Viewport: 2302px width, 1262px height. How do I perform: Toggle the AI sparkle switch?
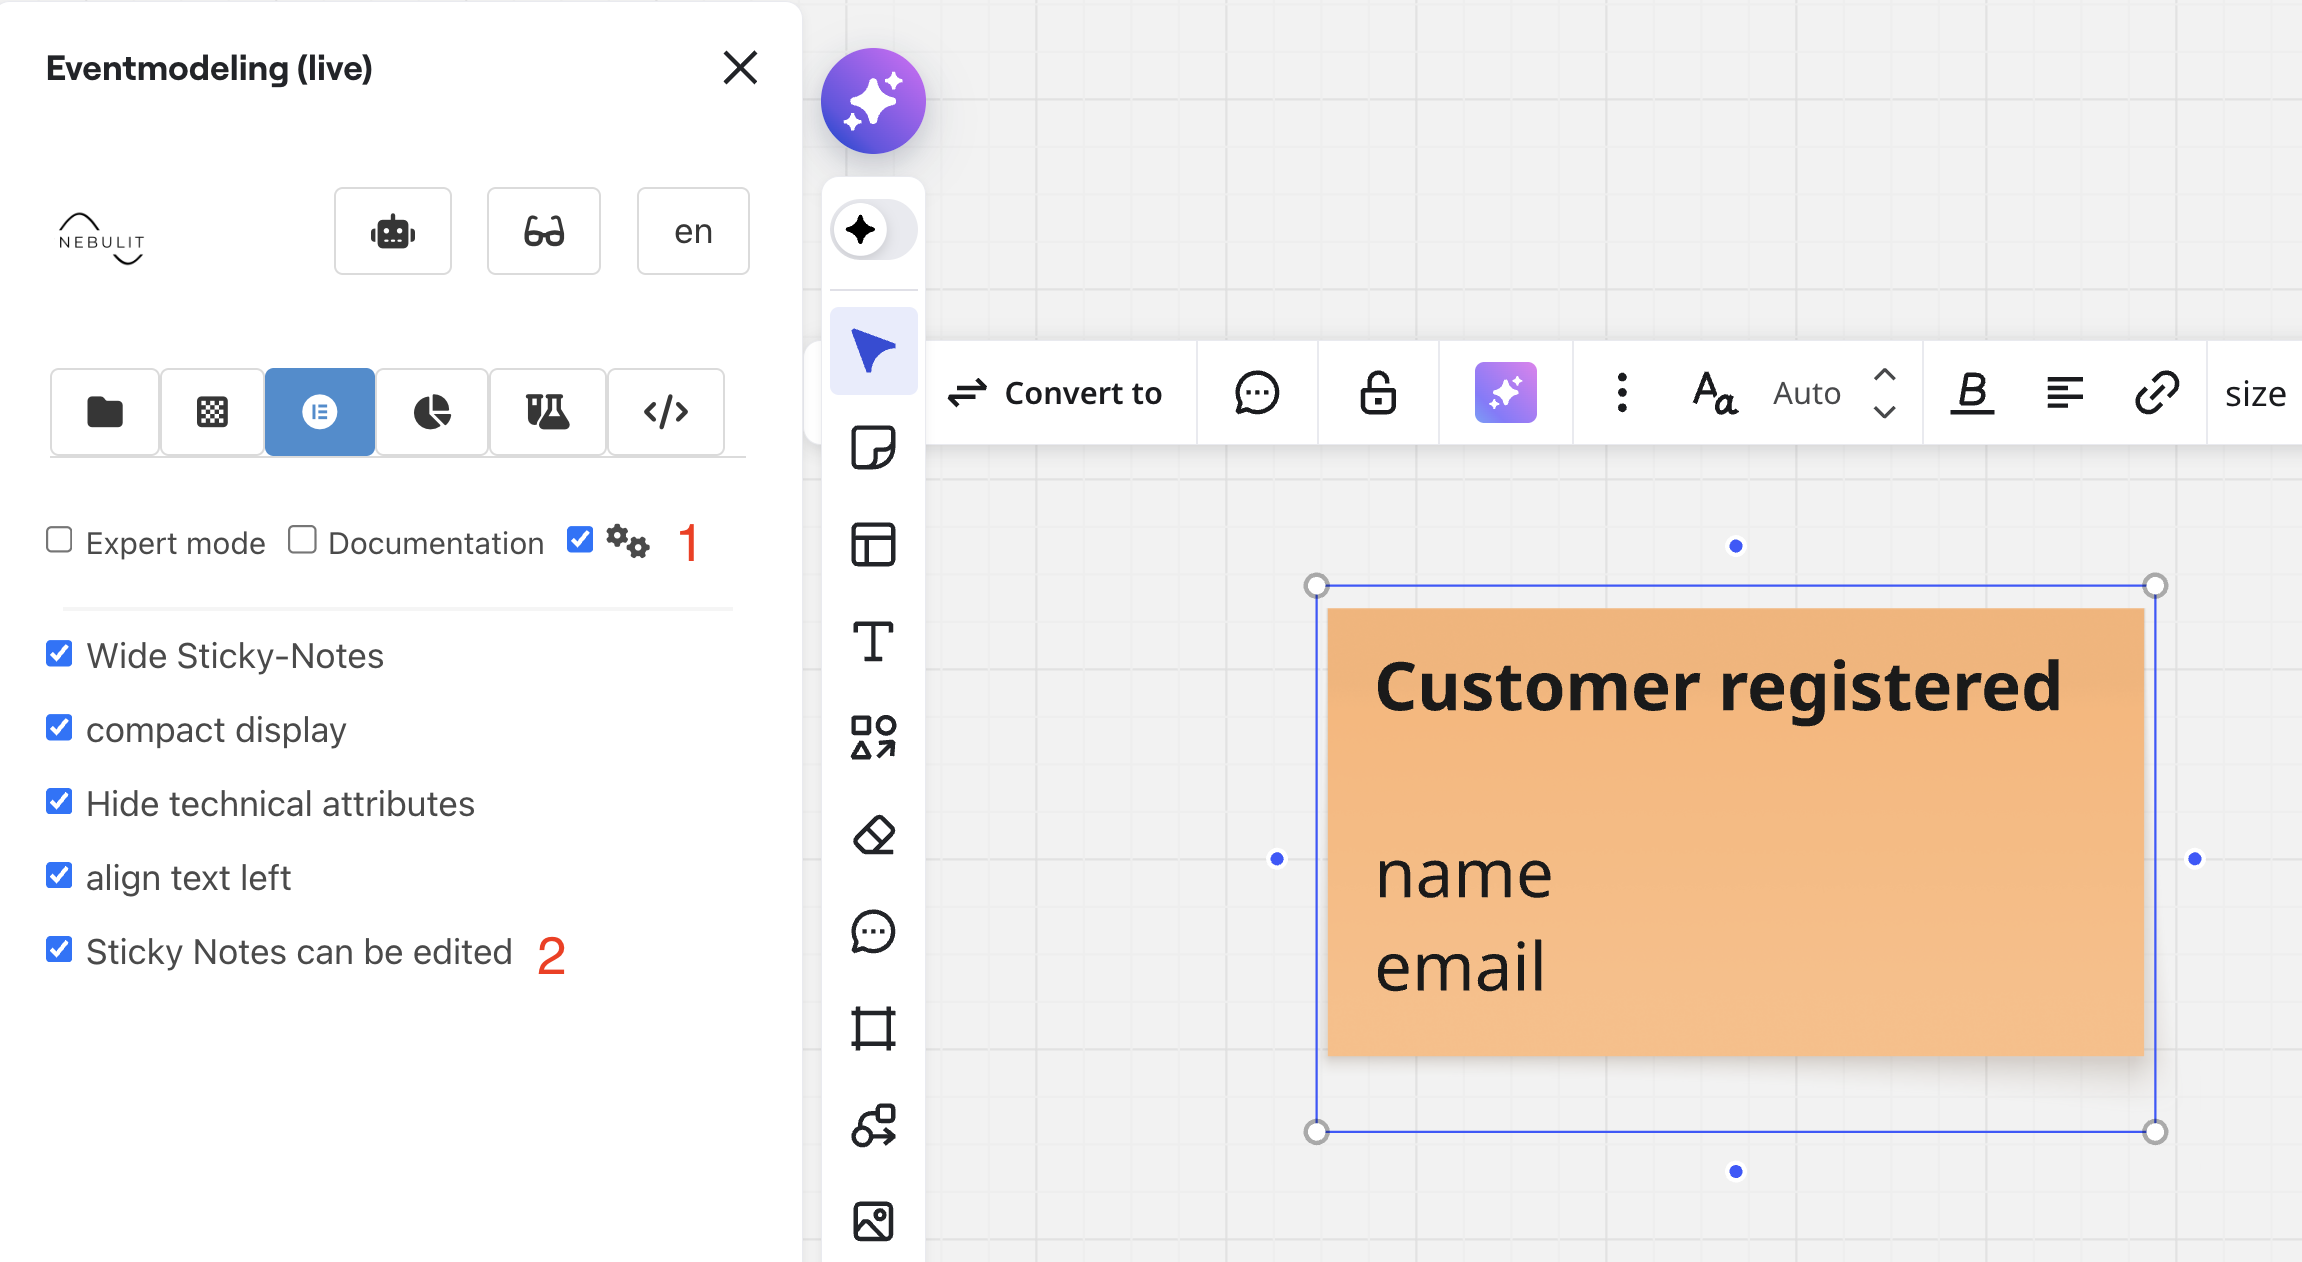coord(873,230)
